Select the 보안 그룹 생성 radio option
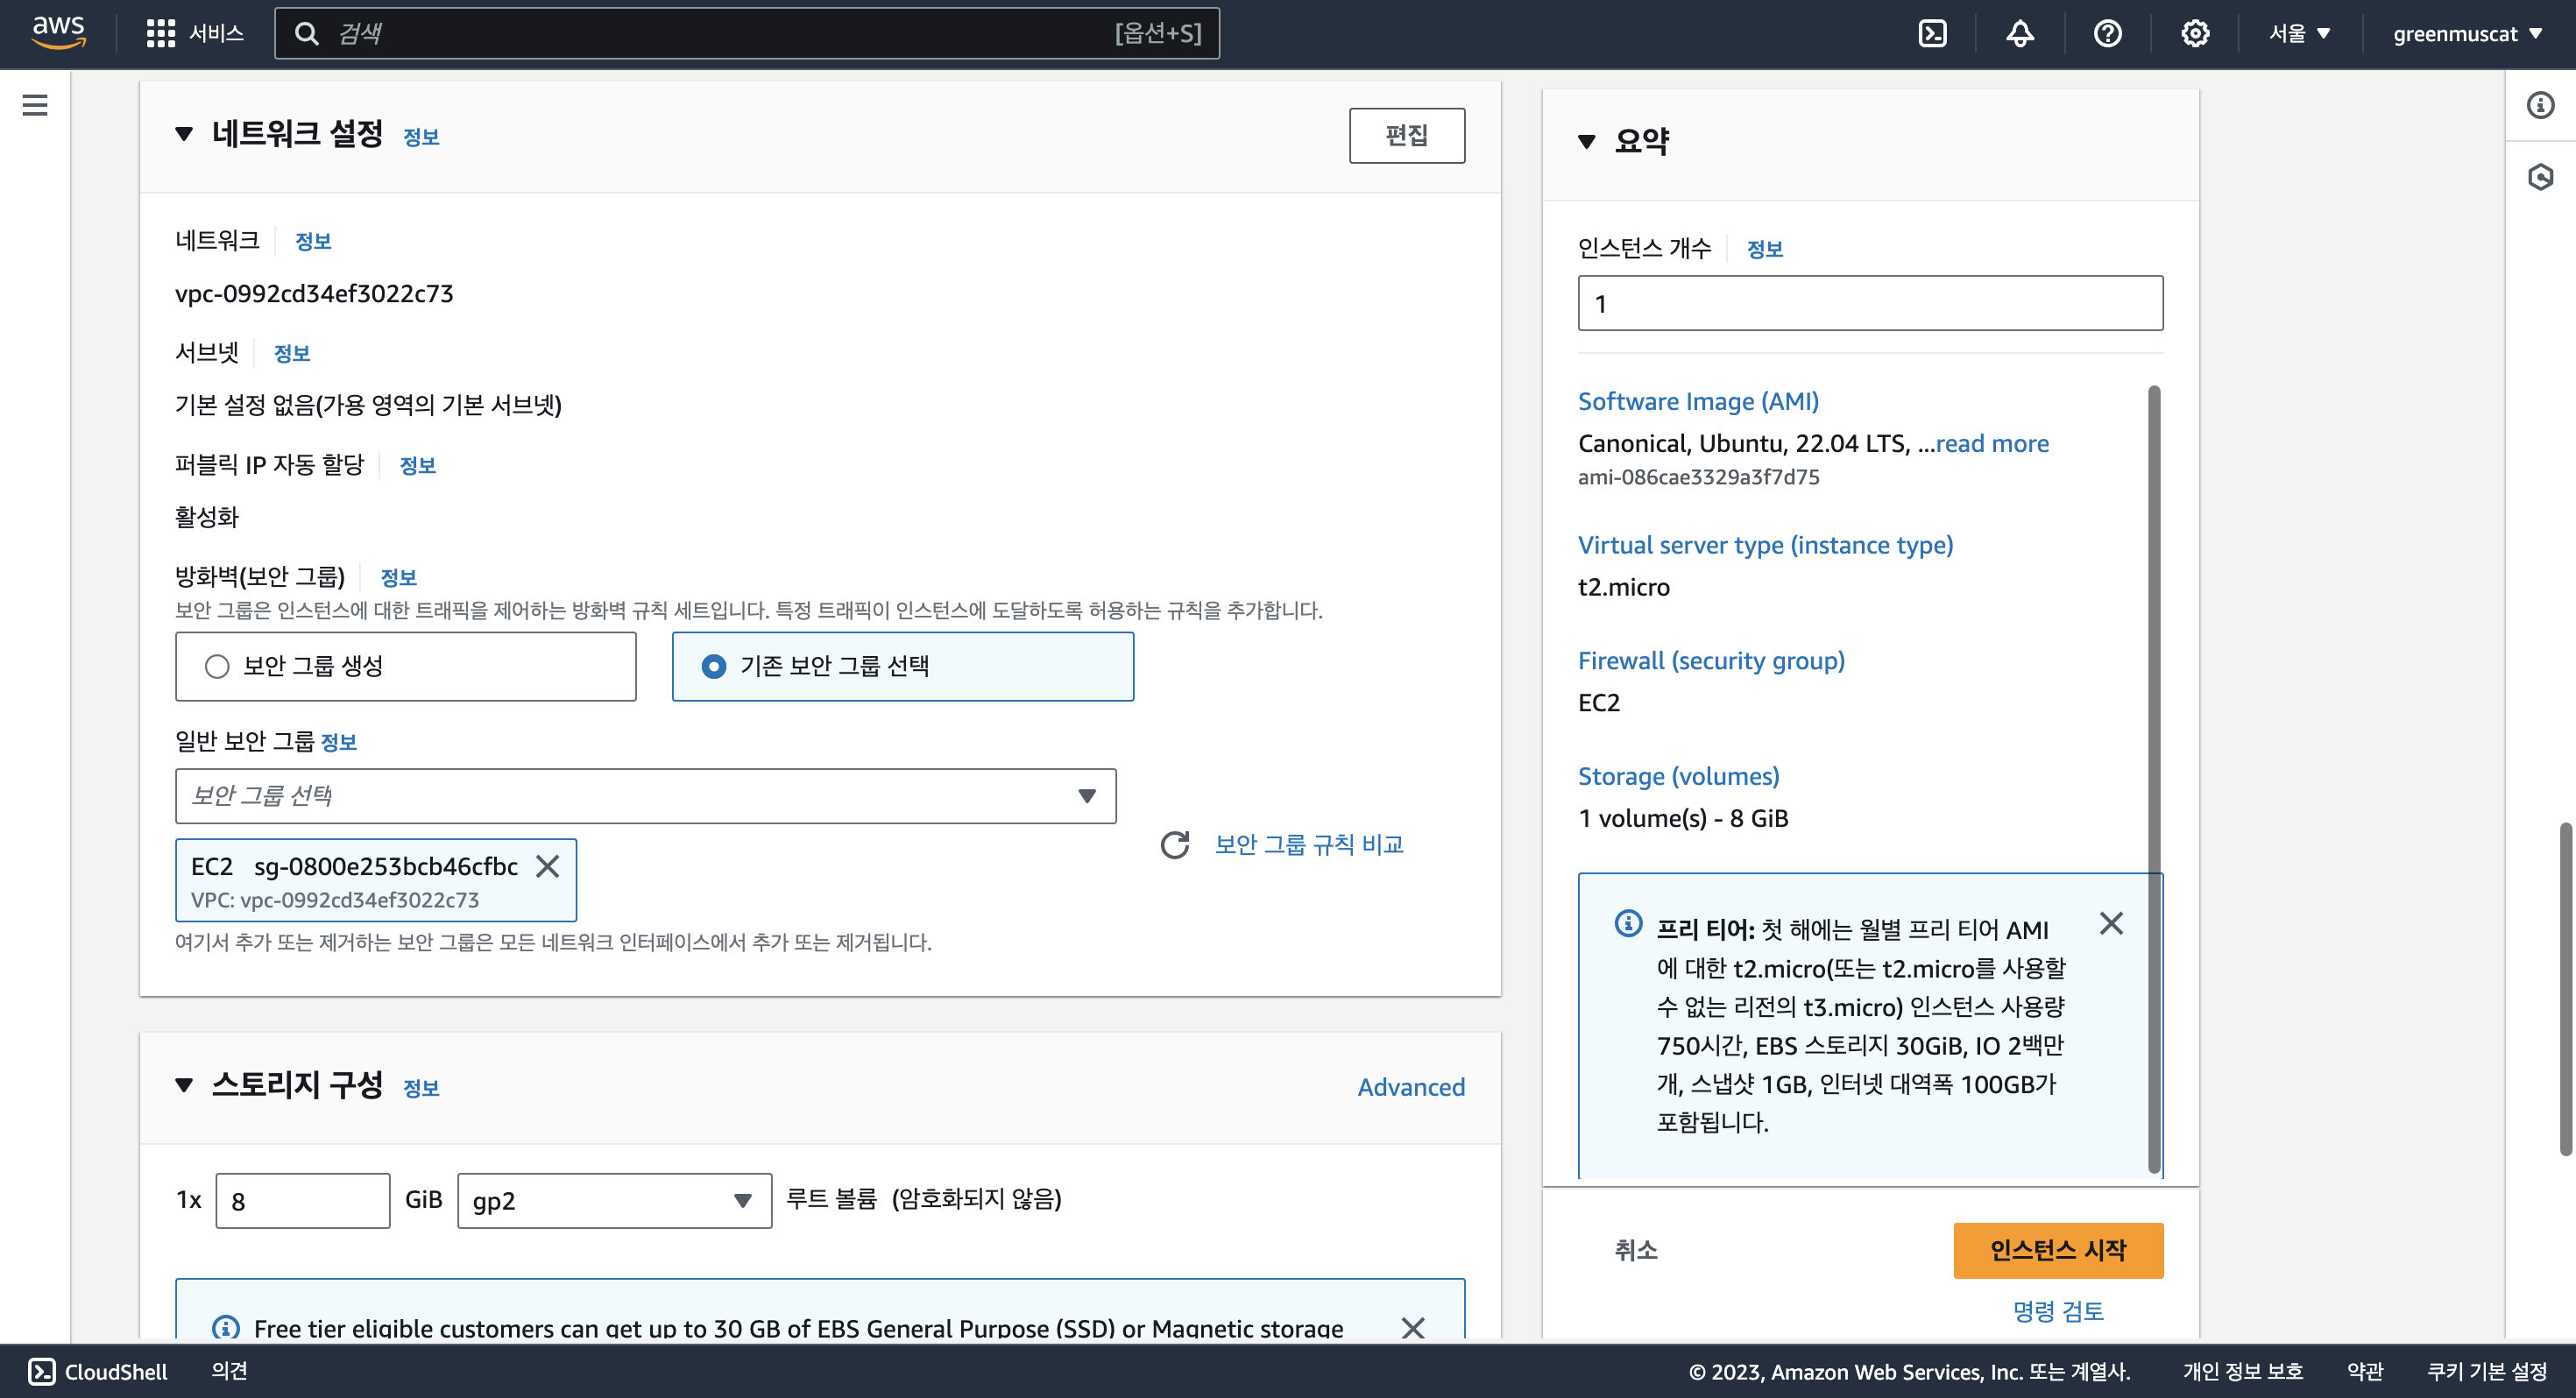This screenshot has width=2576, height=1398. point(217,667)
